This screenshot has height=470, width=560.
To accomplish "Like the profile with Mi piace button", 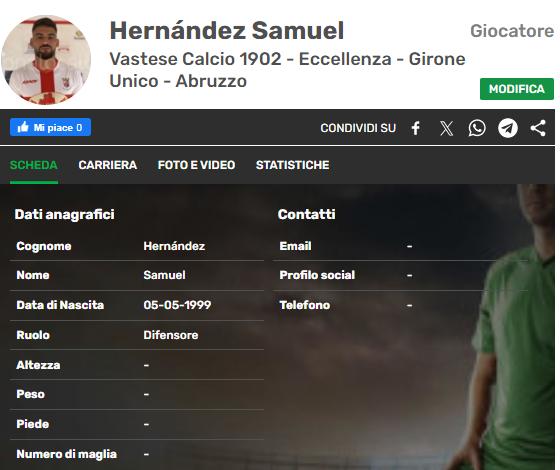I will [x=50, y=127].
